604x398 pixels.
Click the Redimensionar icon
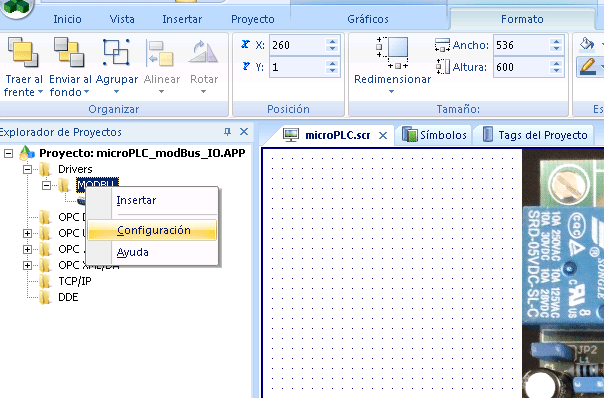pyautogui.click(x=393, y=52)
